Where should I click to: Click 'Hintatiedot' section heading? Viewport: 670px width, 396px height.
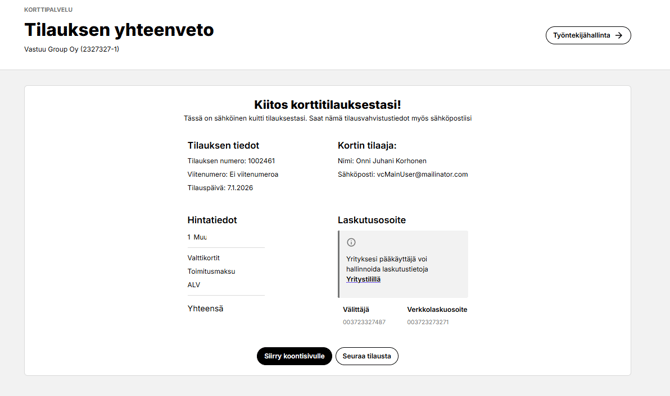pos(212,220)
